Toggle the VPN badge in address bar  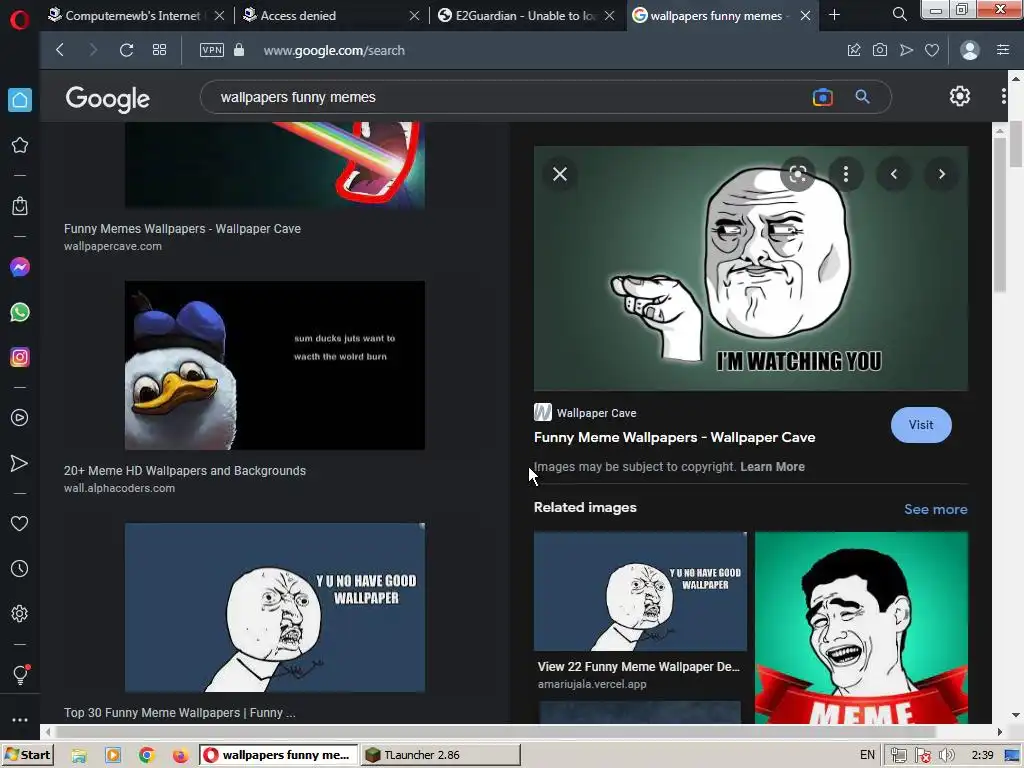[x=212, y=50]
